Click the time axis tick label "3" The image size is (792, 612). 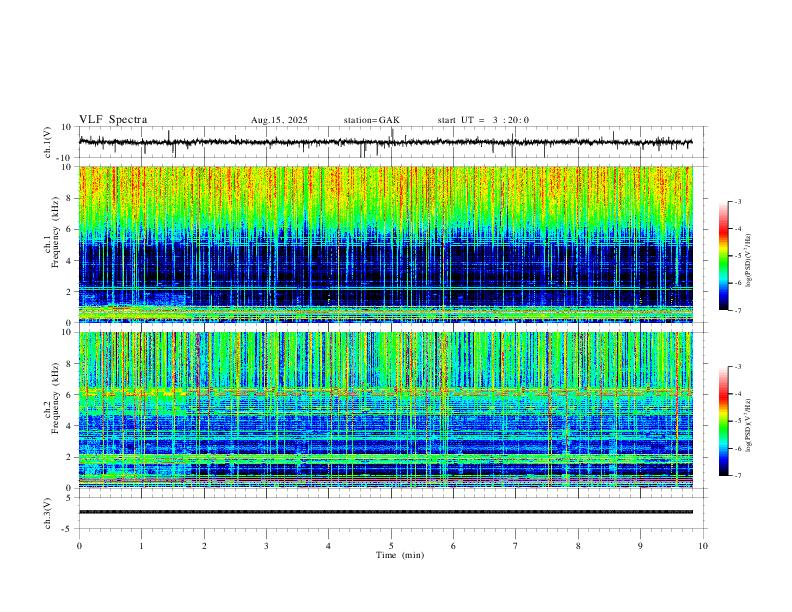266,546
